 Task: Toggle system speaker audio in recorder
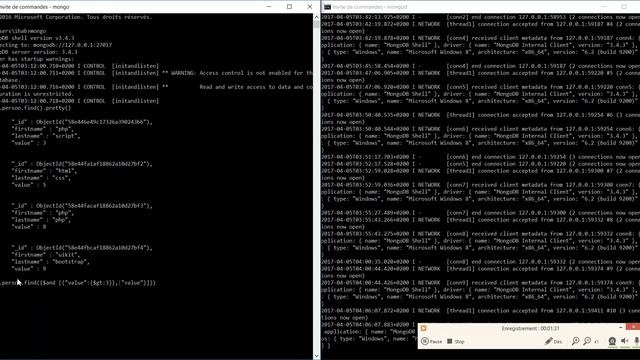click(624, 341)
